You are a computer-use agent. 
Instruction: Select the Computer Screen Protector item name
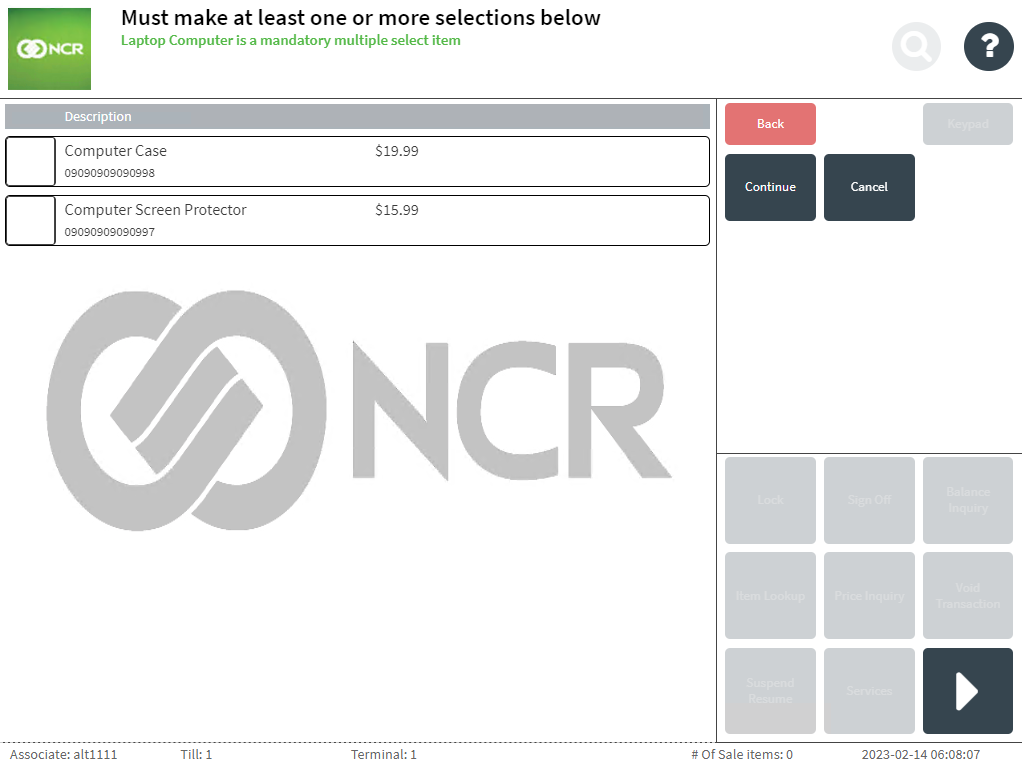point(155,210)
